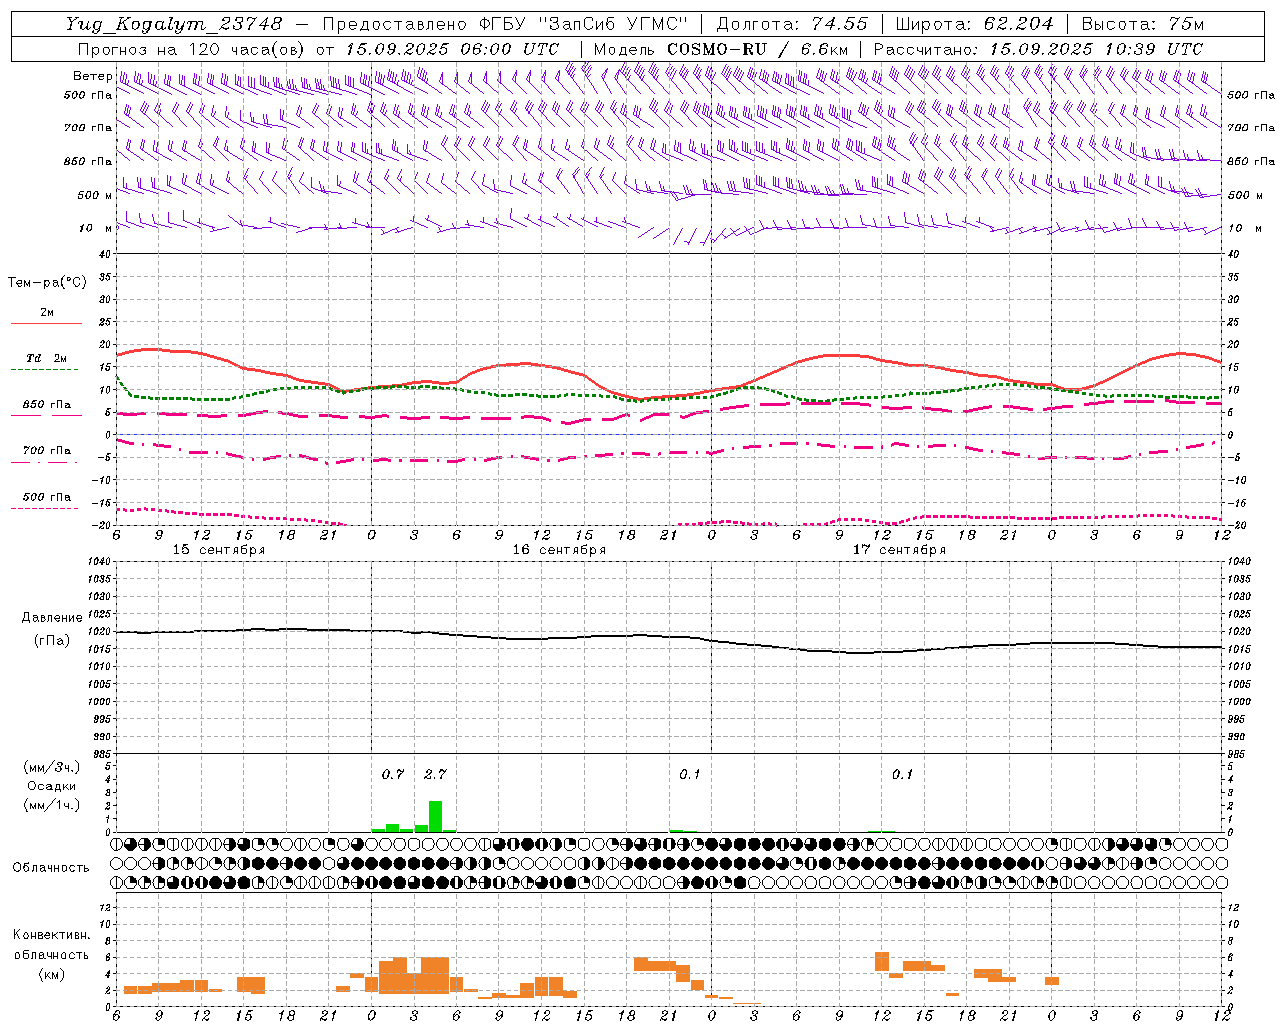Click the Высота: 75м header field
Image resolution: width=1280 pixels, height=1024 pixels.
coord(1142,24)
